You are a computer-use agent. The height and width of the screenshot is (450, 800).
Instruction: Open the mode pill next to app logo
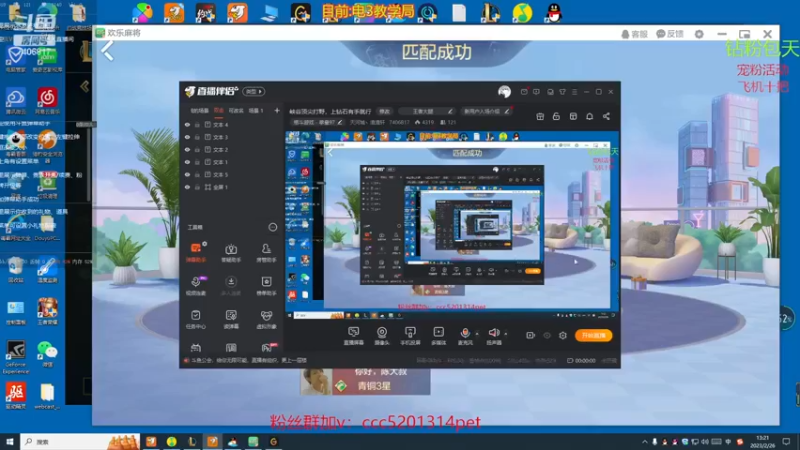(254, 92)
